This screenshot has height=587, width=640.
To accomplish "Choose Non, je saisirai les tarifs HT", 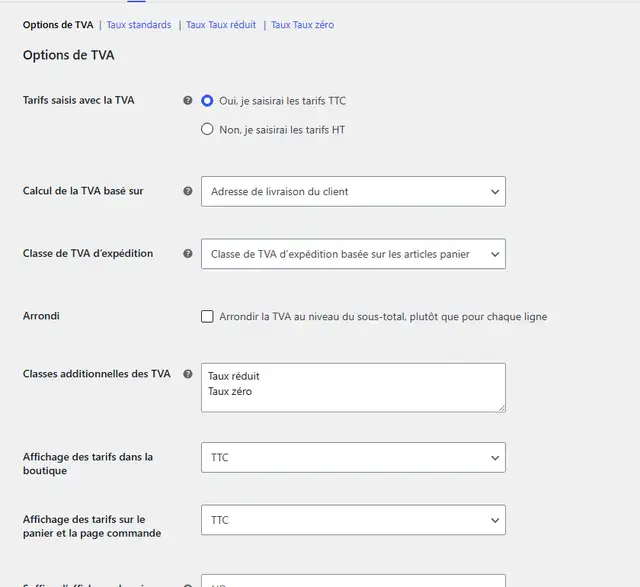I will coord(207,129).
